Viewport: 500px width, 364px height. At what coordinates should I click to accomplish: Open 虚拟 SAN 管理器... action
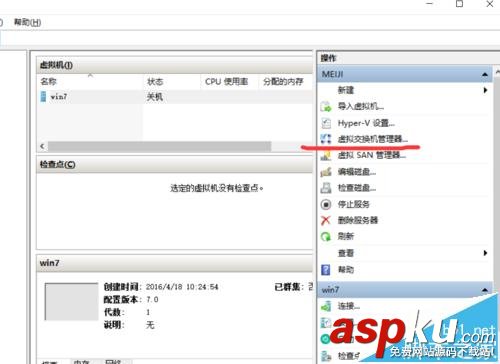(372, 155)
